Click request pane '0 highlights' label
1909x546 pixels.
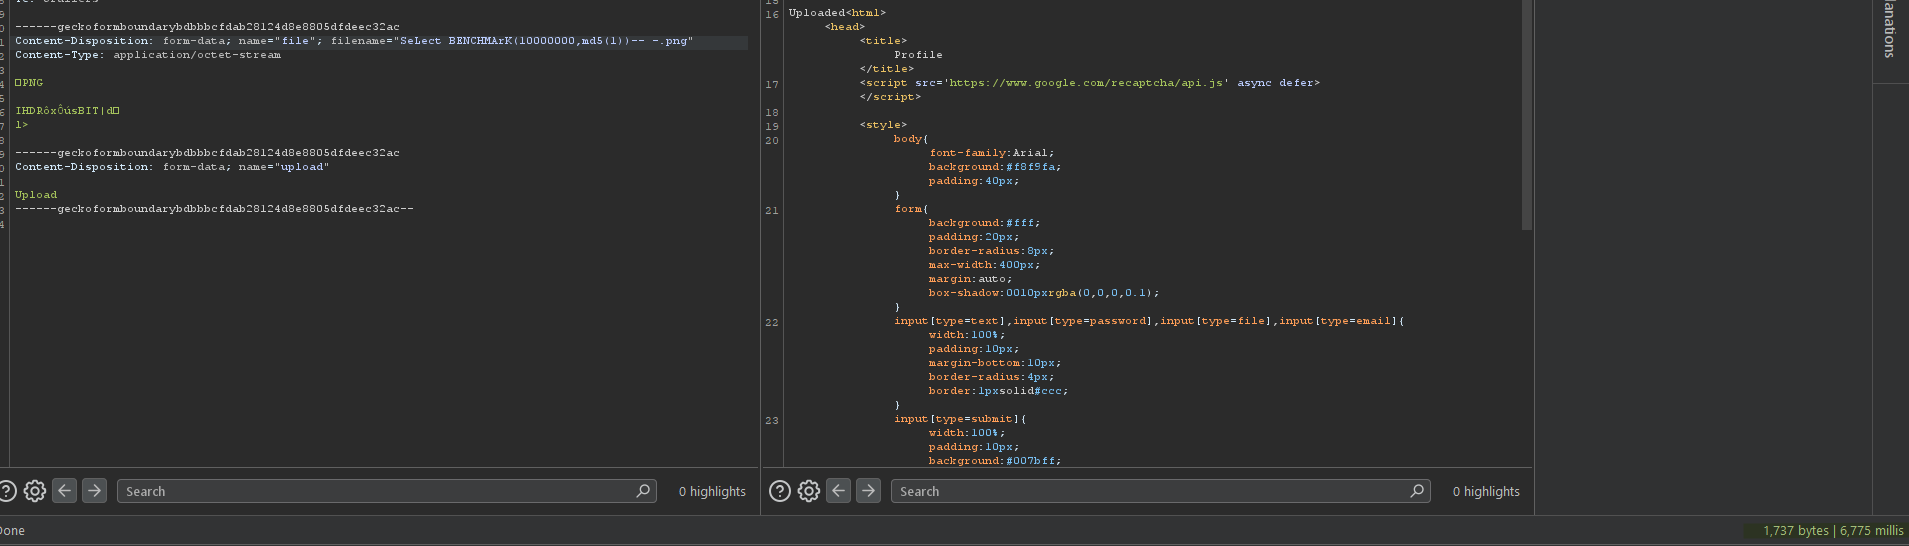(712, 491)
